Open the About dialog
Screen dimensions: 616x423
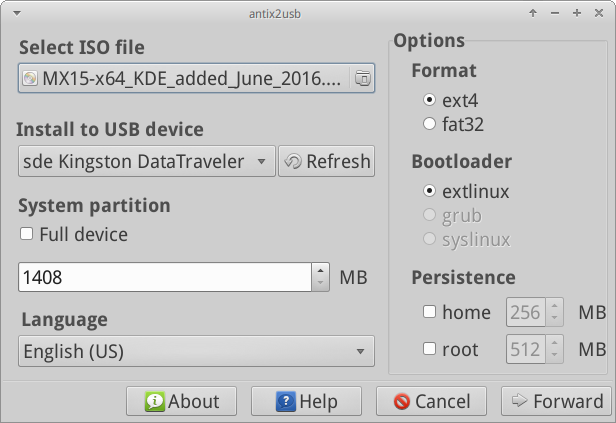[x=182, y=401]
